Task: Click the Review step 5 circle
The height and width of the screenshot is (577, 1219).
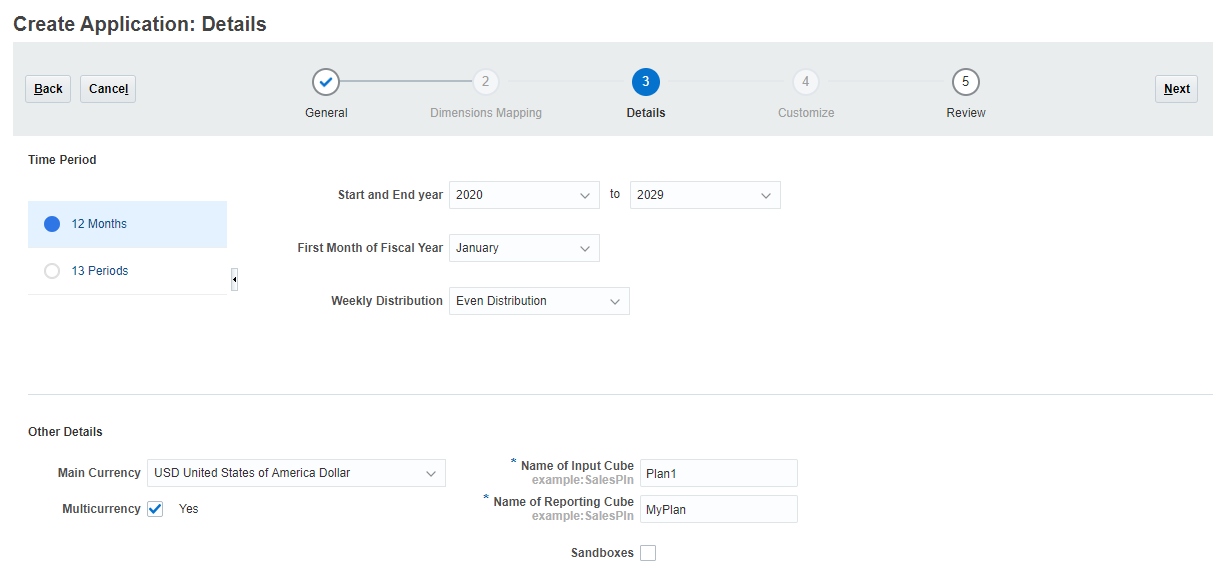Action: [965, 81]
